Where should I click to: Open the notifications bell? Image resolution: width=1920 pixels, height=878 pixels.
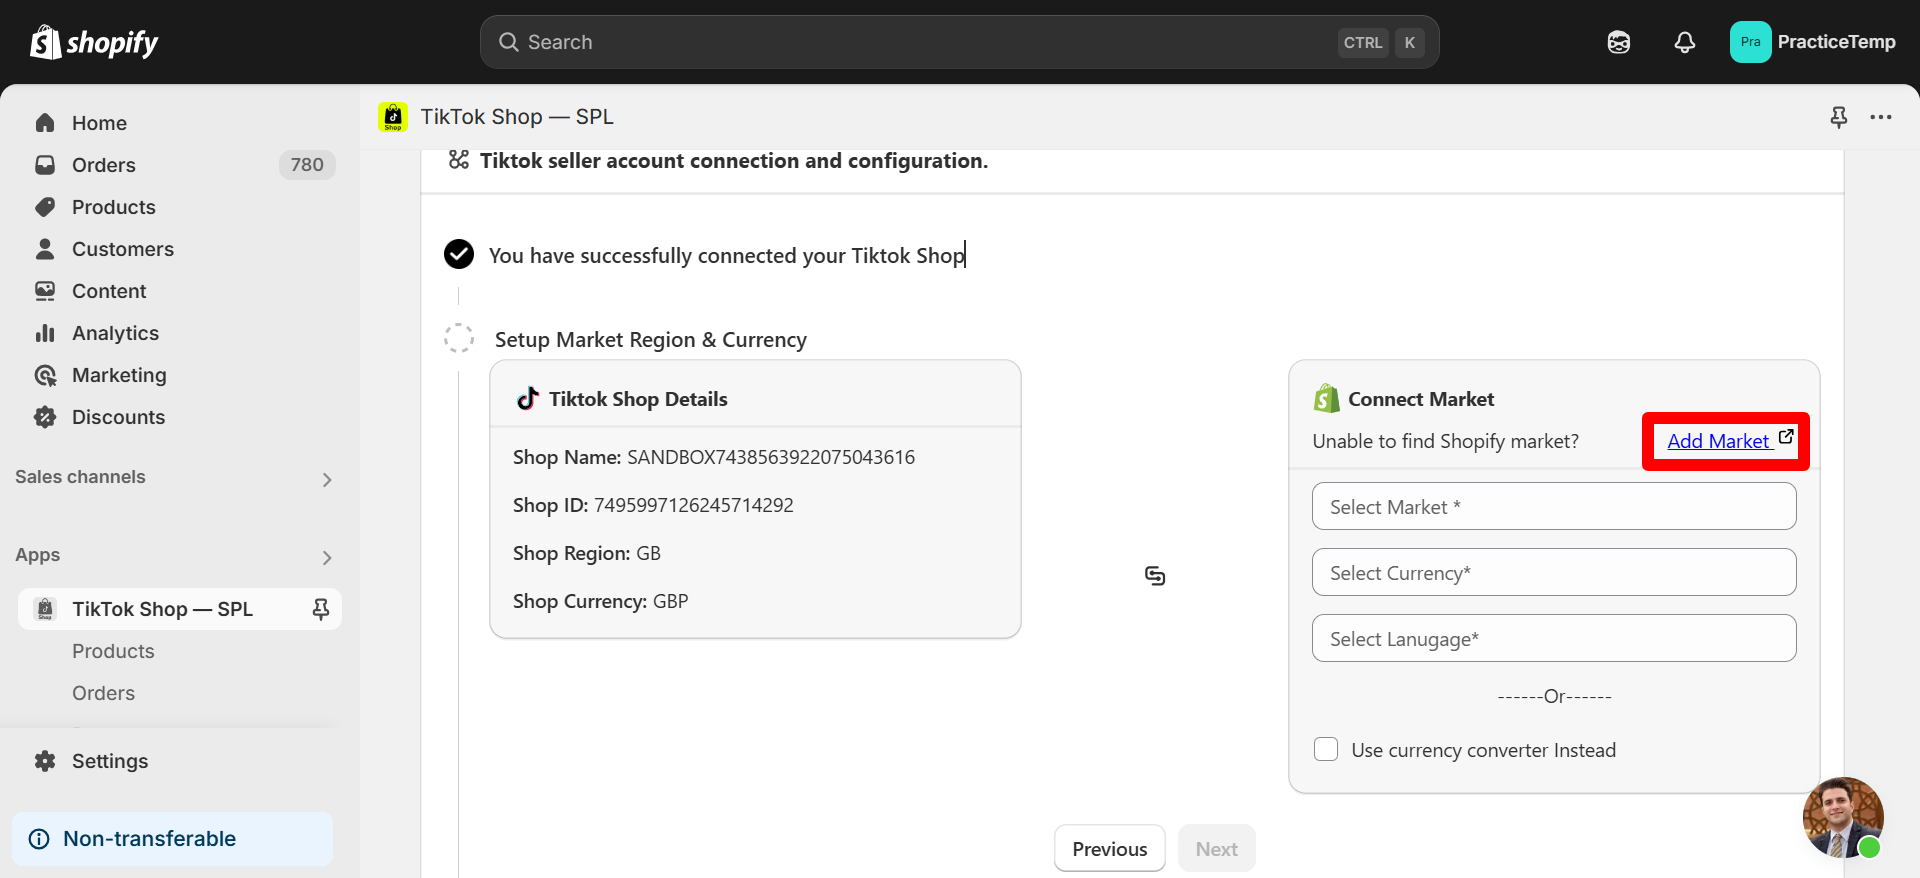click(1685, 42)
